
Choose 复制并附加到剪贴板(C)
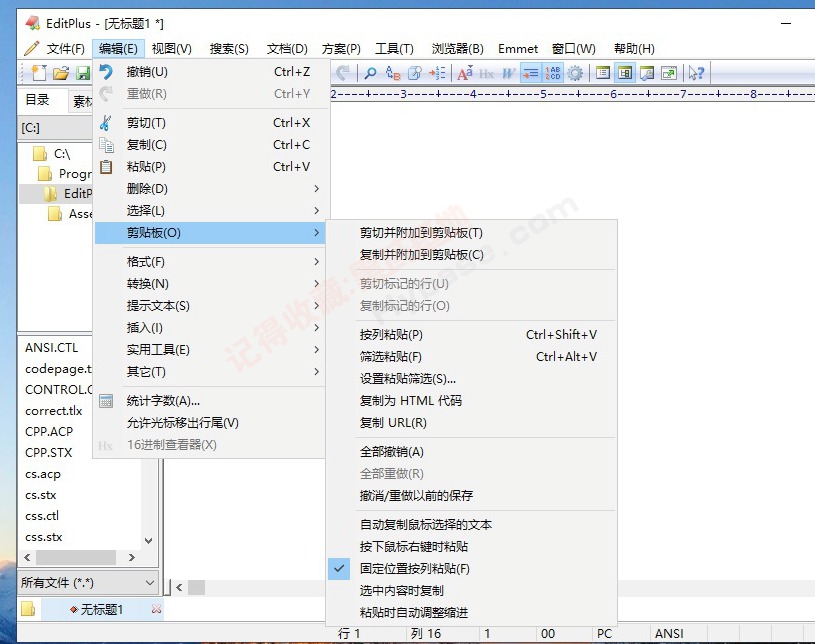[471, 255]
